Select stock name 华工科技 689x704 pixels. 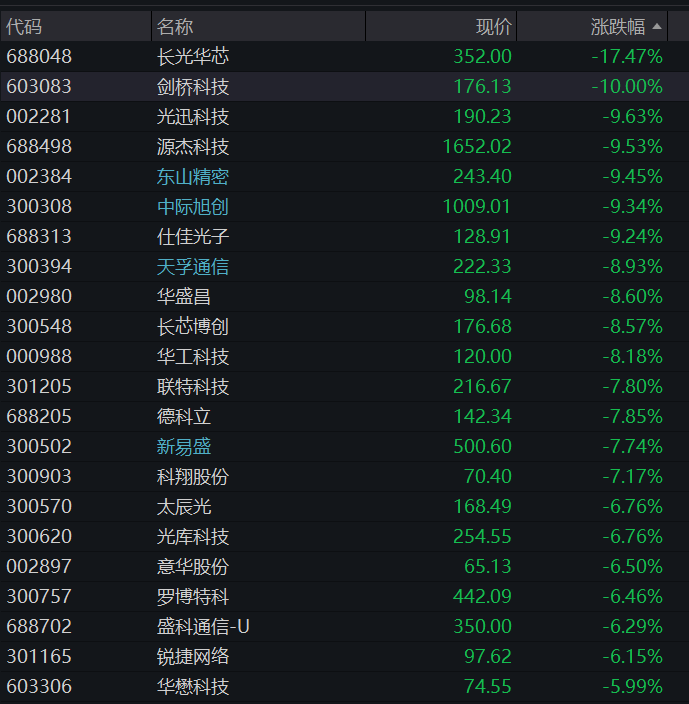tap(193, 356)
